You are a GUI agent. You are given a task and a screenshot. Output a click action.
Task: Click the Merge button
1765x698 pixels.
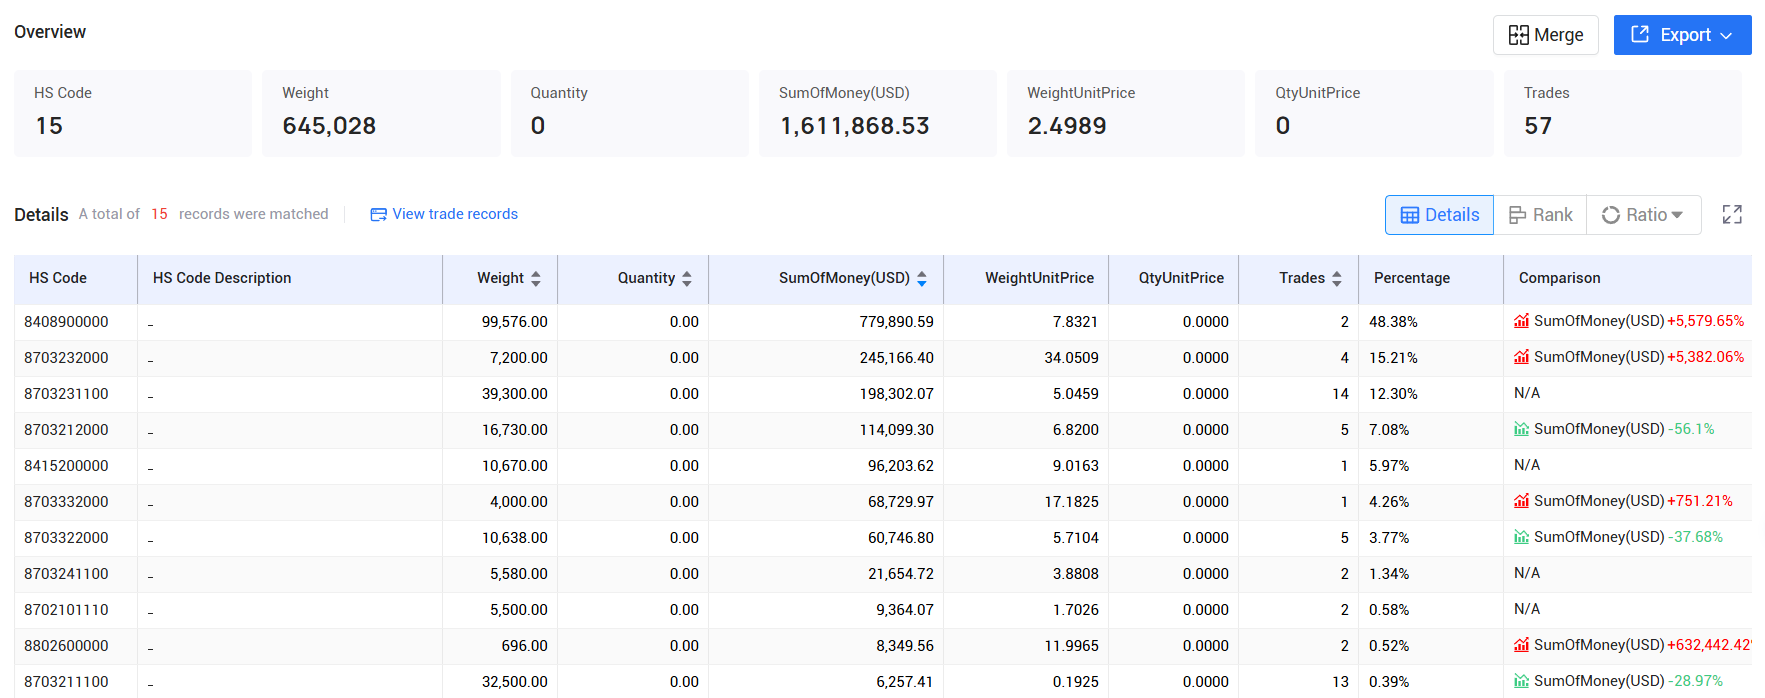1545,35
